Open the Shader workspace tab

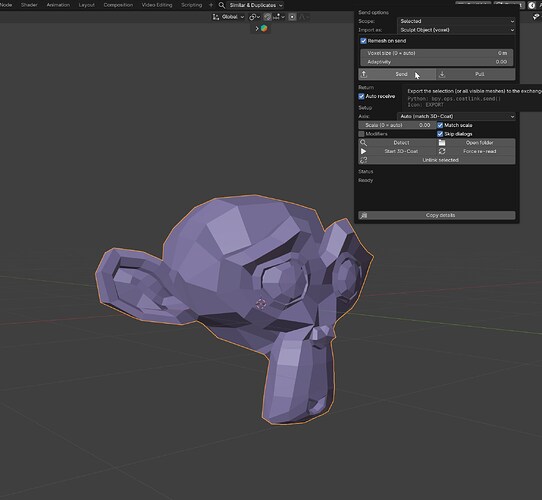pos(29,5)
